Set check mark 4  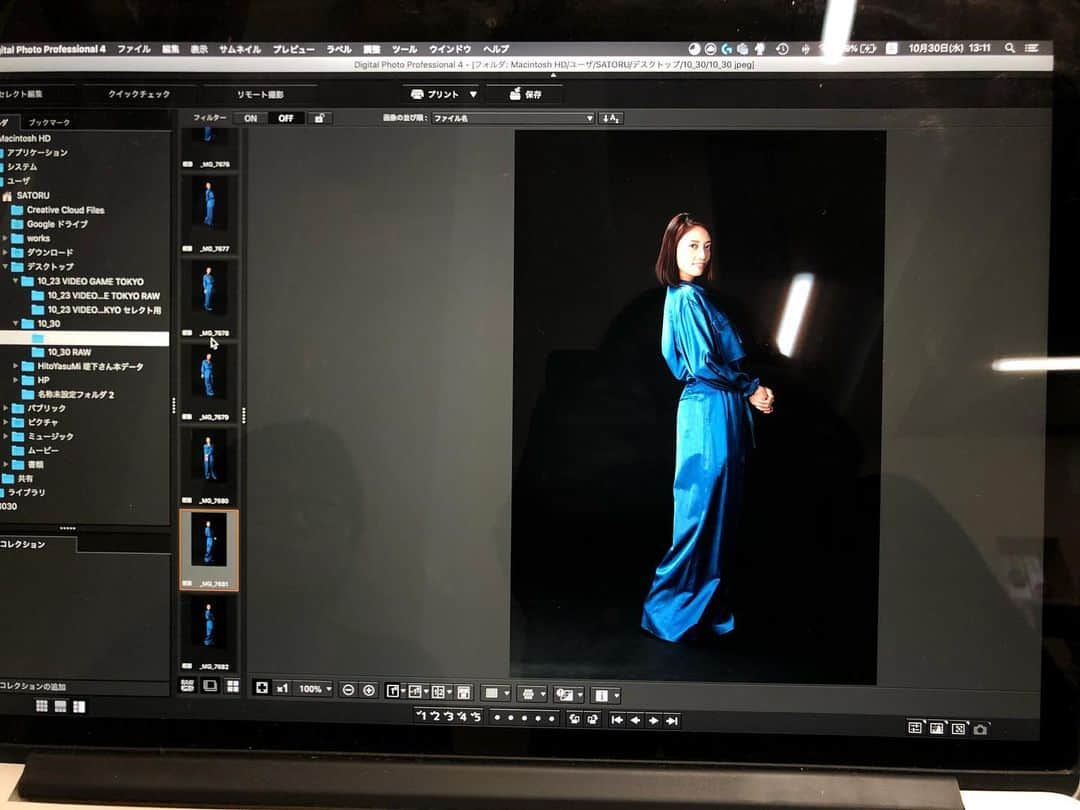pyautogui.click(x=462, y=716)
